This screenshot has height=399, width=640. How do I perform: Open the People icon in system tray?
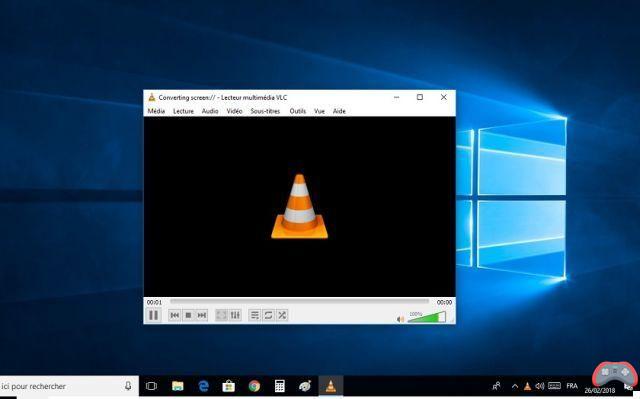(x=496, y=386)
